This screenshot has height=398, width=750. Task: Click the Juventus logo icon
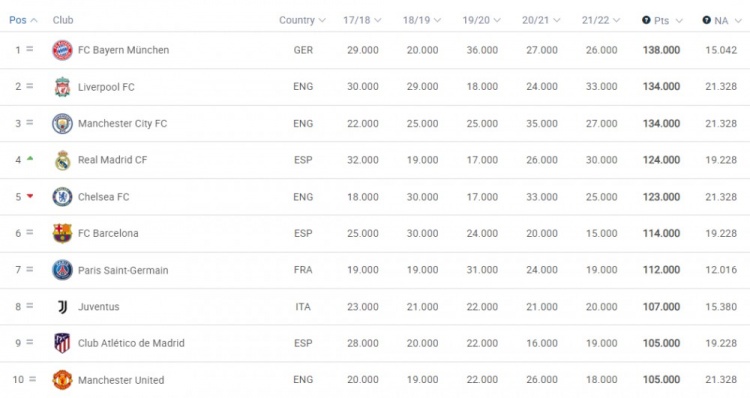coord(62,307)
